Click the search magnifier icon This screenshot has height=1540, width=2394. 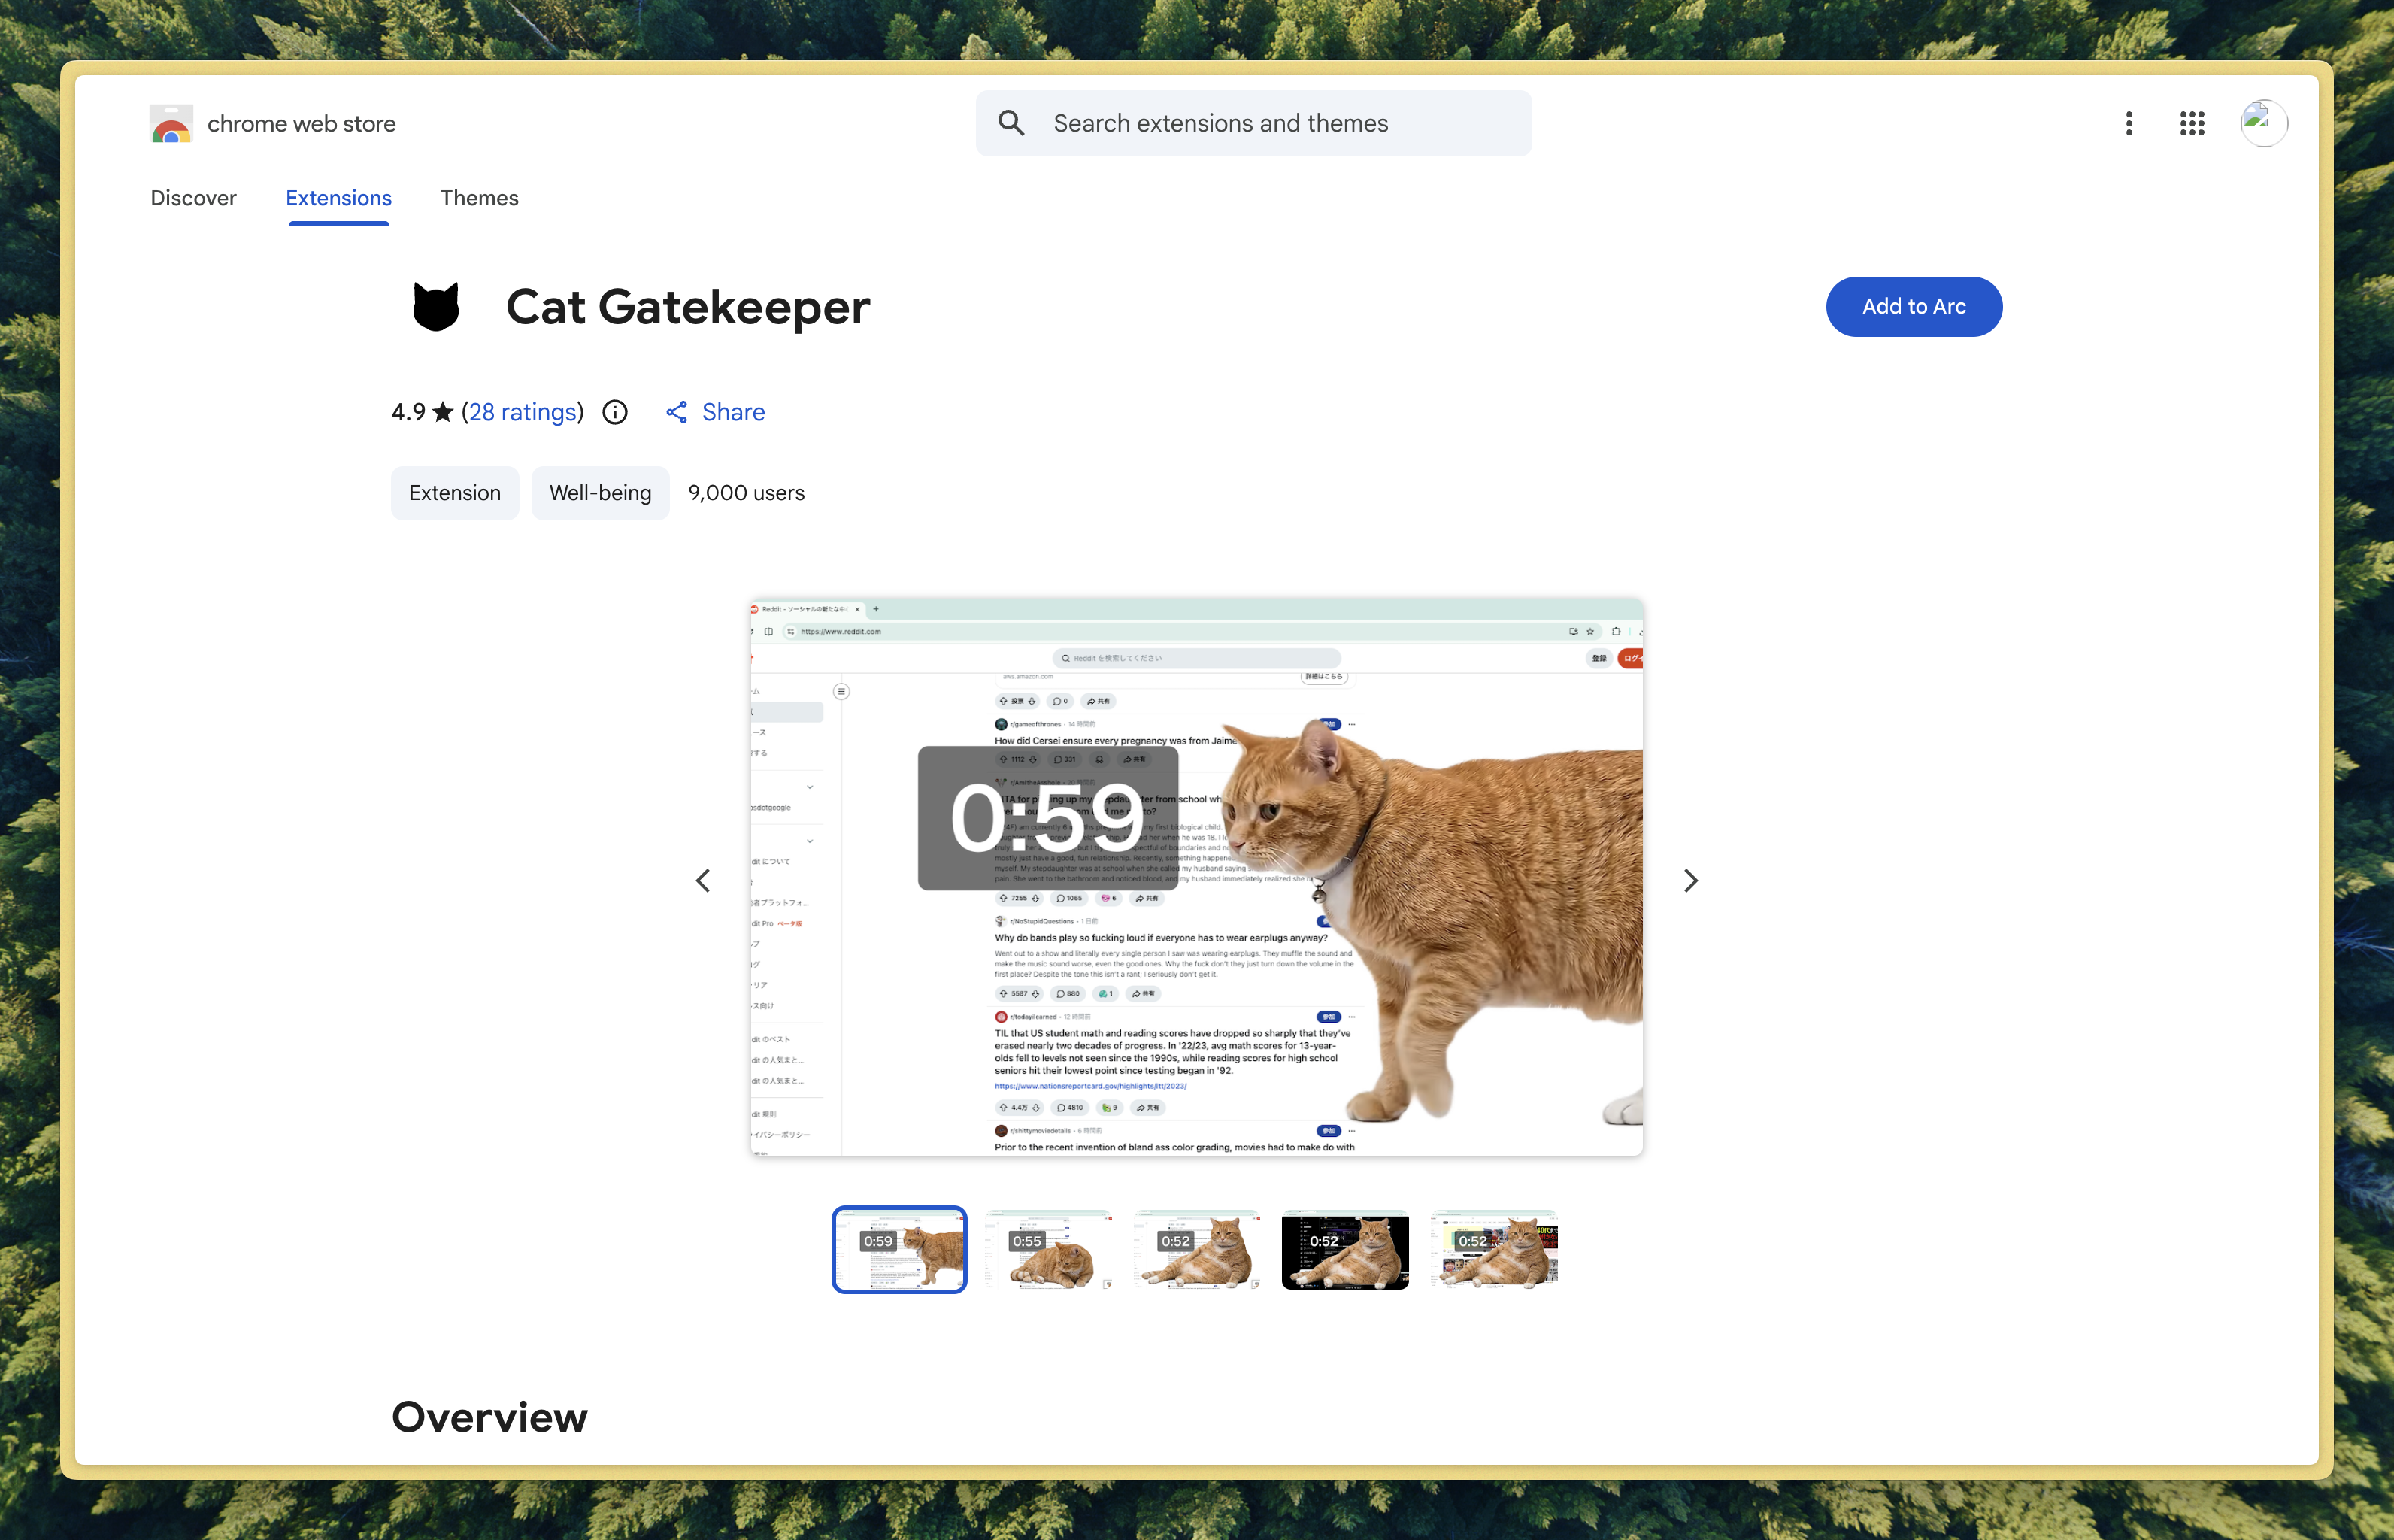(x=1011, y=123)
